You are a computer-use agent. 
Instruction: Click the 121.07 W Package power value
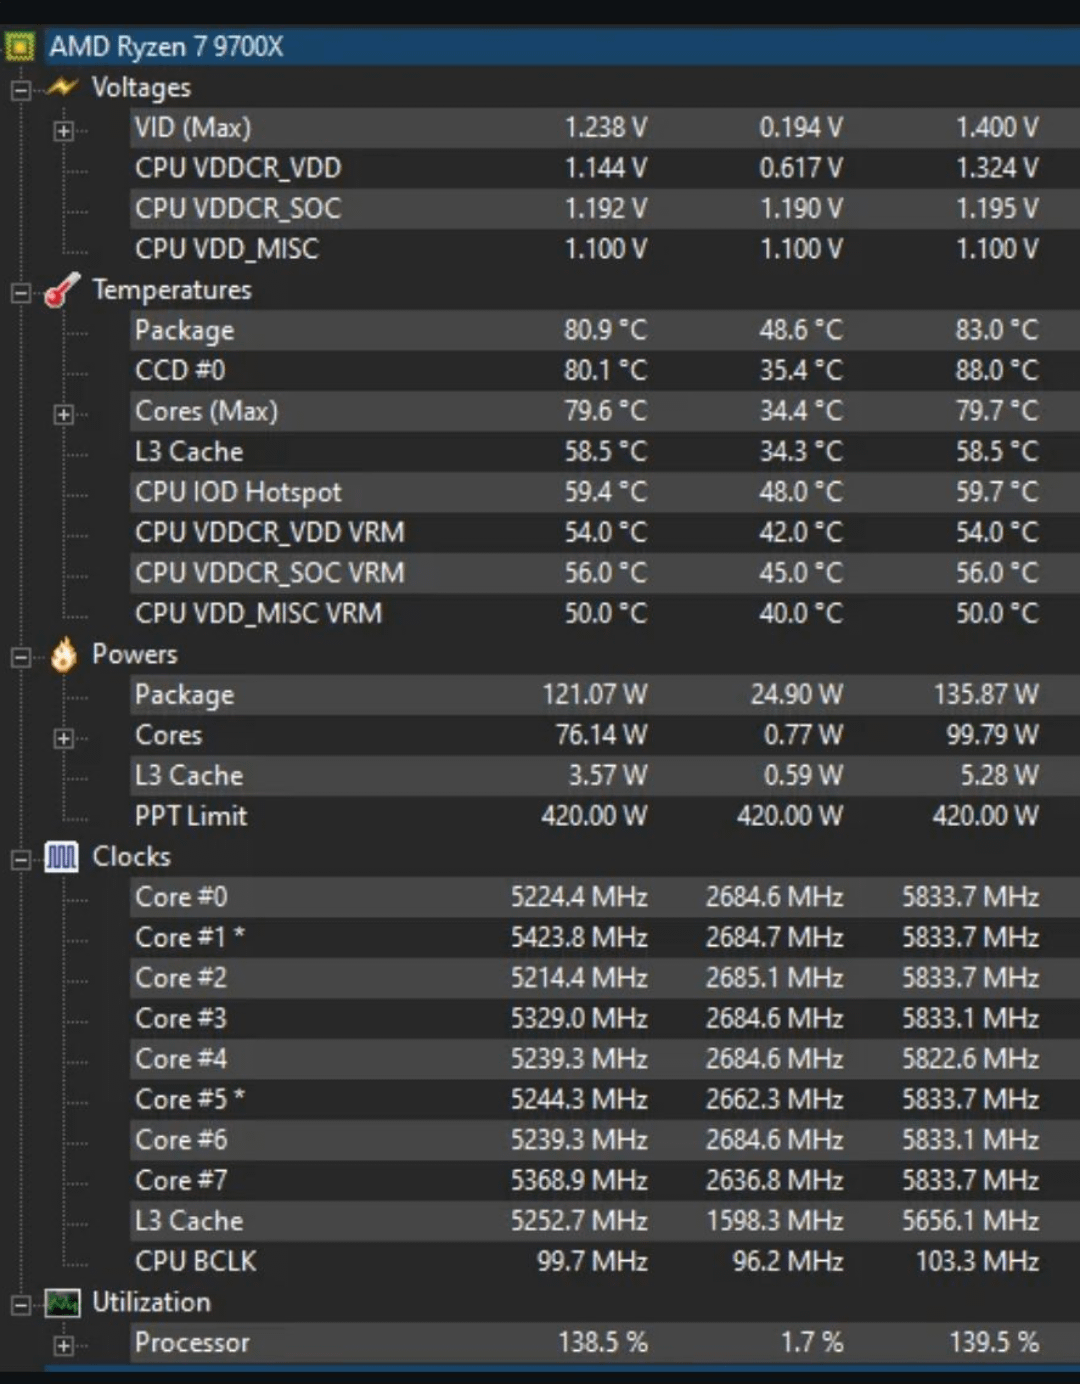tap(595, 694)
